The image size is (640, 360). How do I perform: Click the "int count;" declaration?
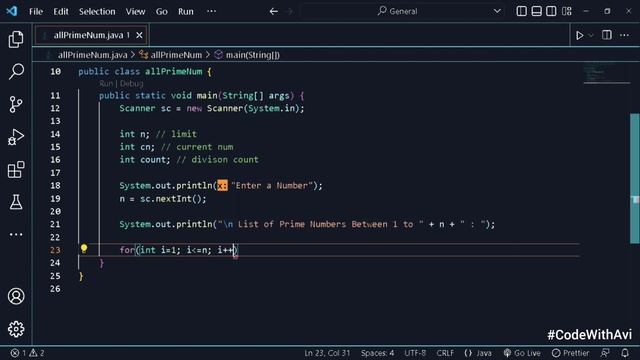pos(145,160)
